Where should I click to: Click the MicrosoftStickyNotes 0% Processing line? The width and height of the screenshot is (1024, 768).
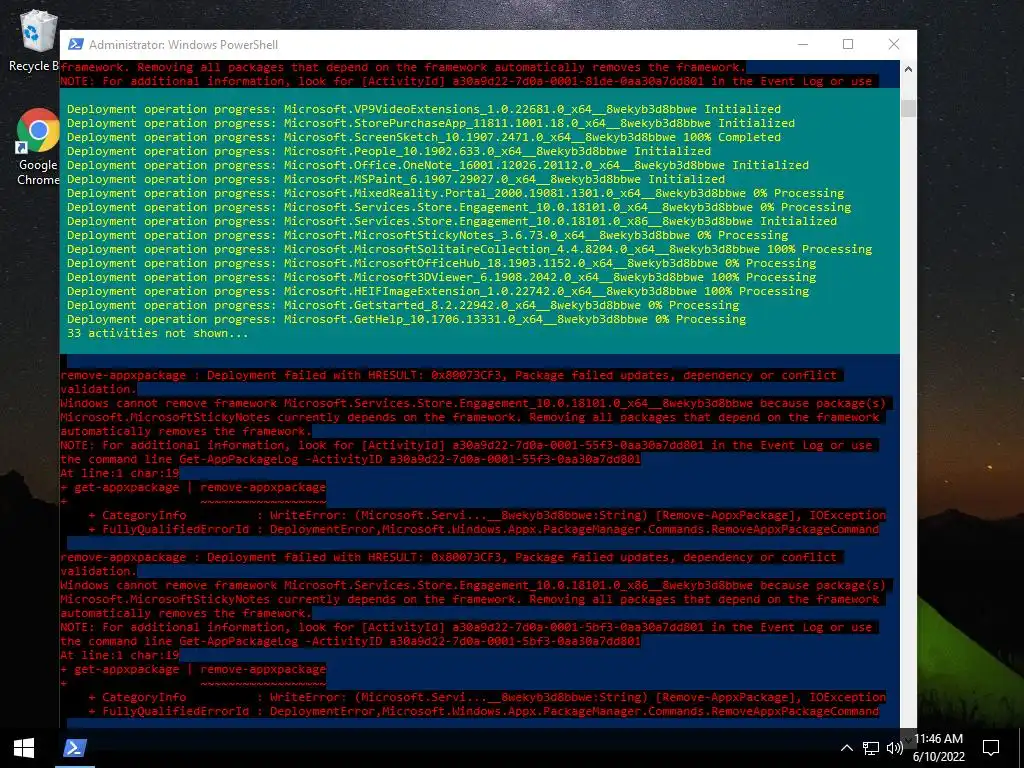[427, 235]
